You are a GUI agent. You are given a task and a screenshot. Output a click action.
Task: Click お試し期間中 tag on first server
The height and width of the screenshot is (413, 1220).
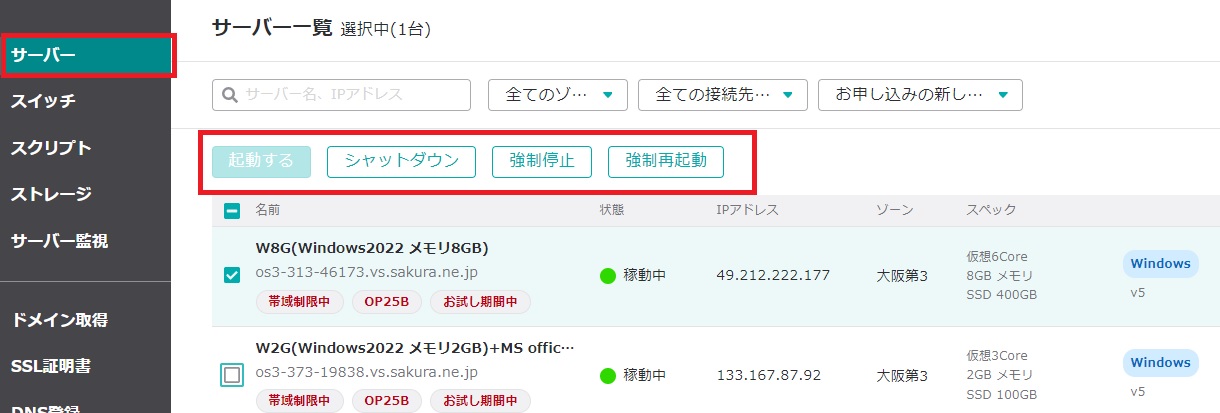pos(480,302)
